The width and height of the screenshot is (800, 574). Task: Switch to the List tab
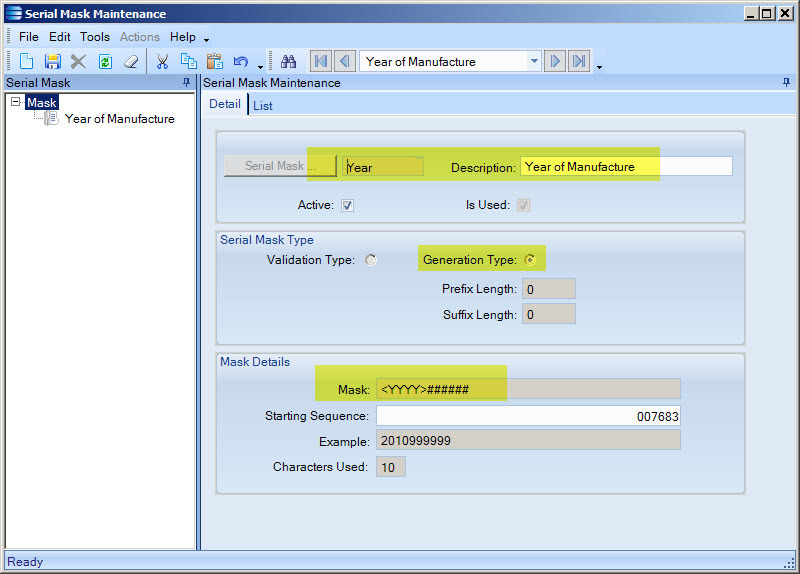263,105
